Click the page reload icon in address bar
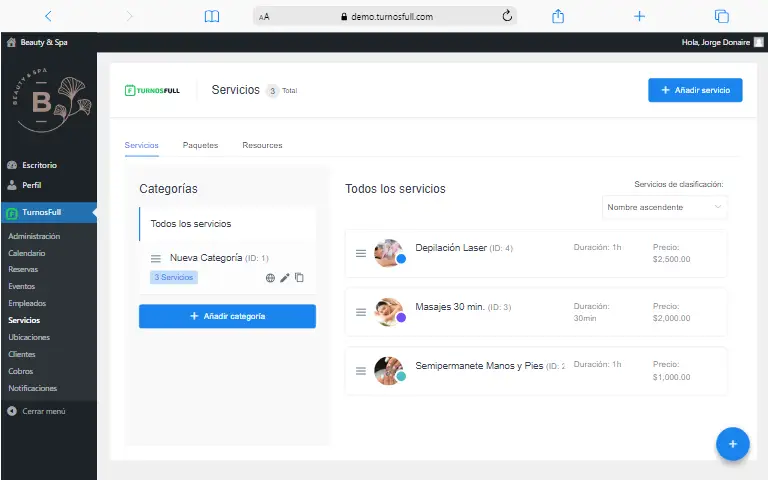 click(507, 16)
